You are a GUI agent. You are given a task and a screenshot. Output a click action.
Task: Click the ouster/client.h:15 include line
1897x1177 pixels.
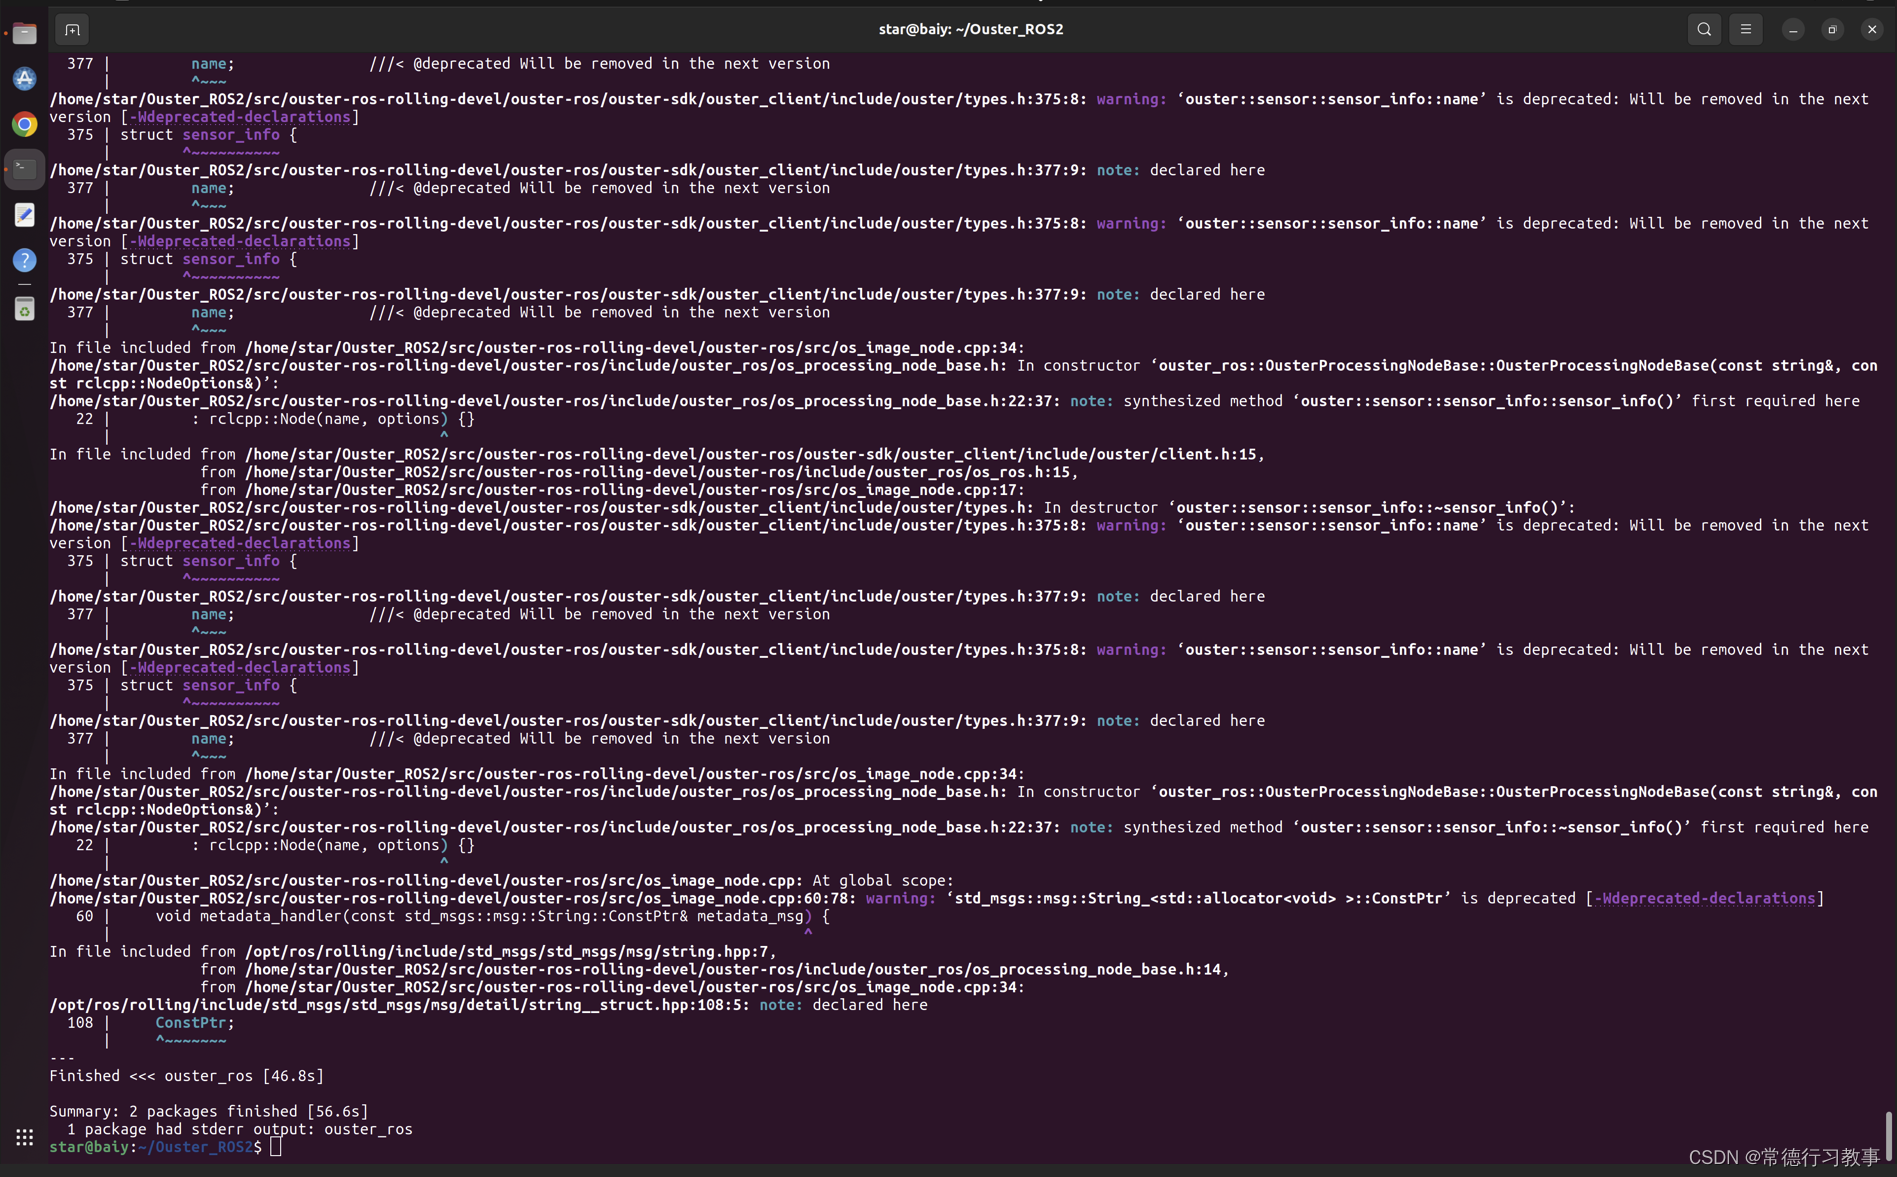coord(657,454)
